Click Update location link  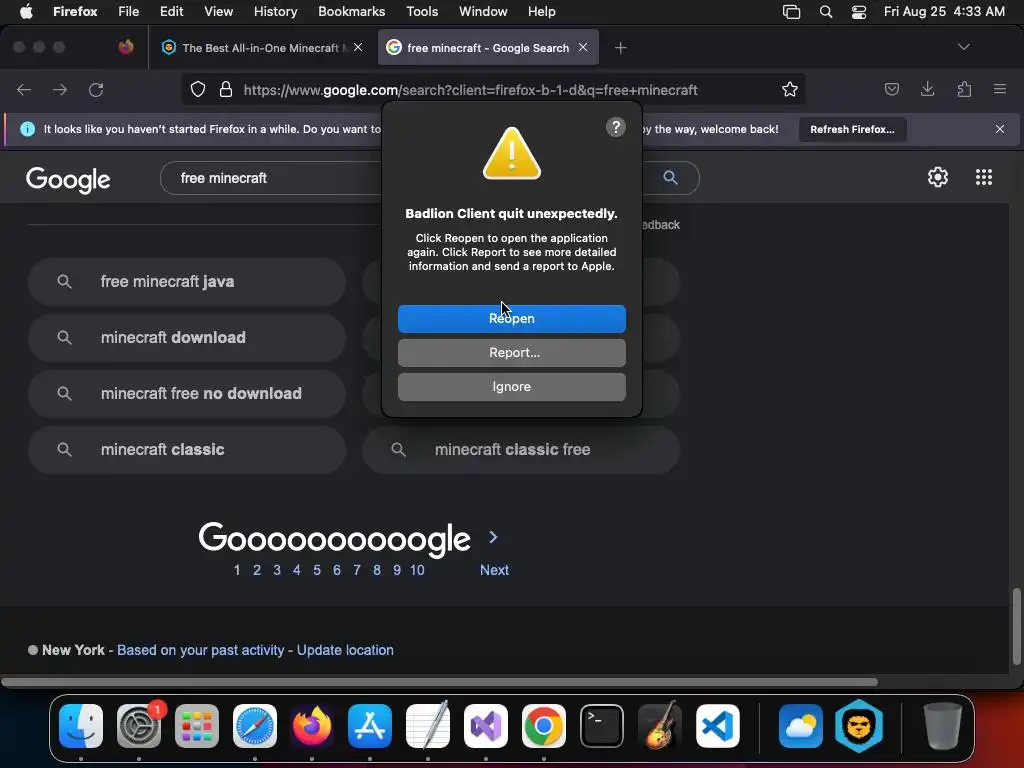tap(345, 650)
